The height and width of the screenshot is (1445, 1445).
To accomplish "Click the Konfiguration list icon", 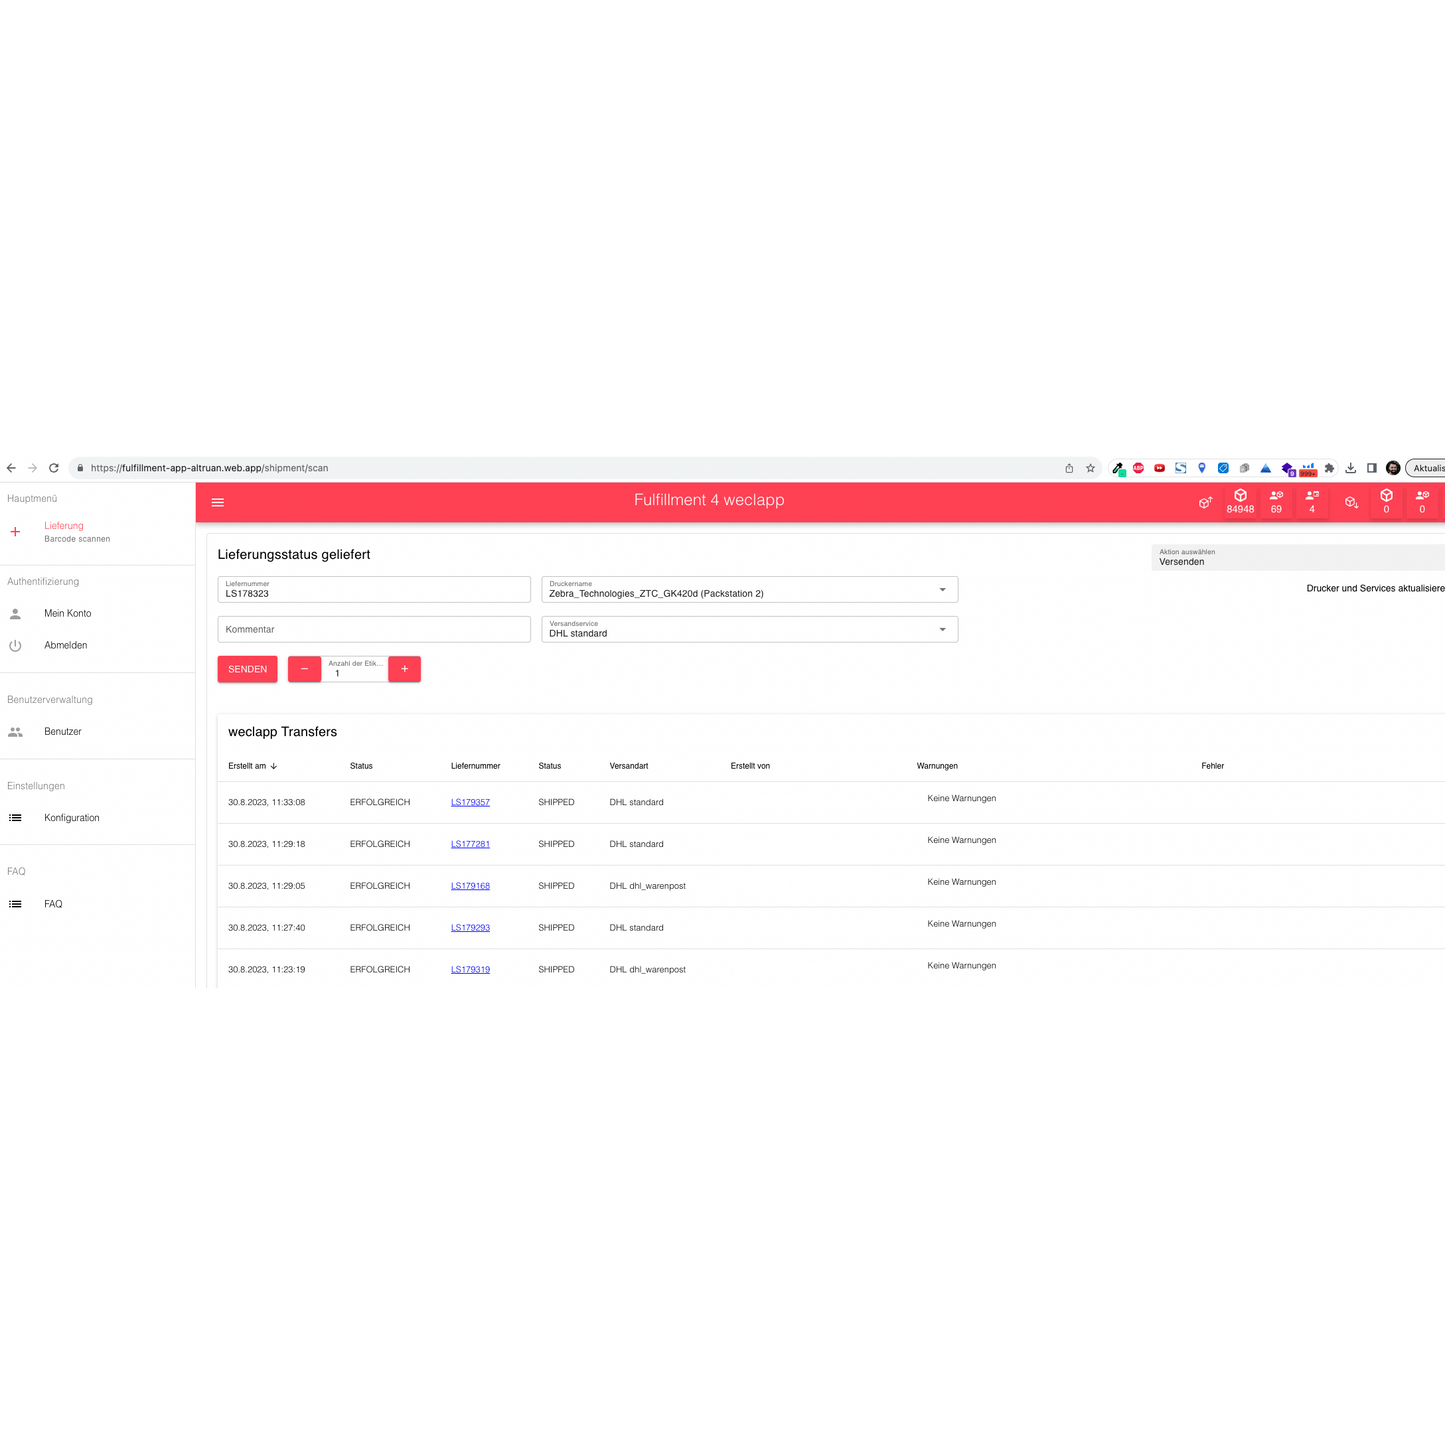I will pyautogui.click(x=15, y=817).
